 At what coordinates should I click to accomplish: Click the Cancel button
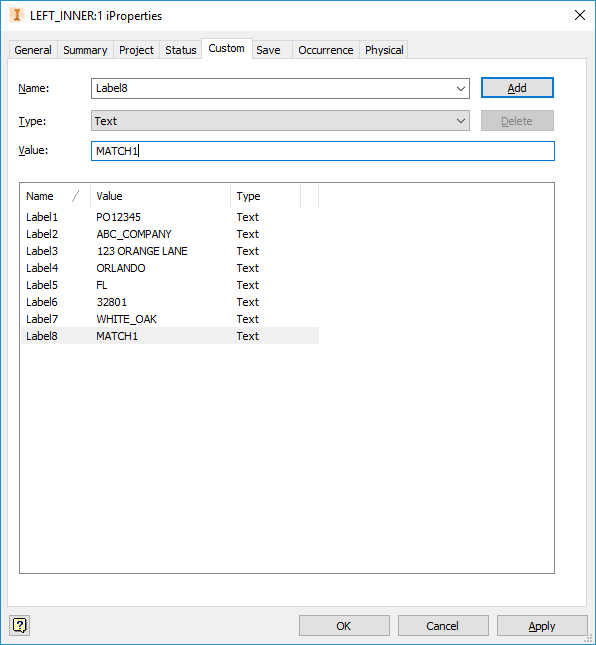443,626
